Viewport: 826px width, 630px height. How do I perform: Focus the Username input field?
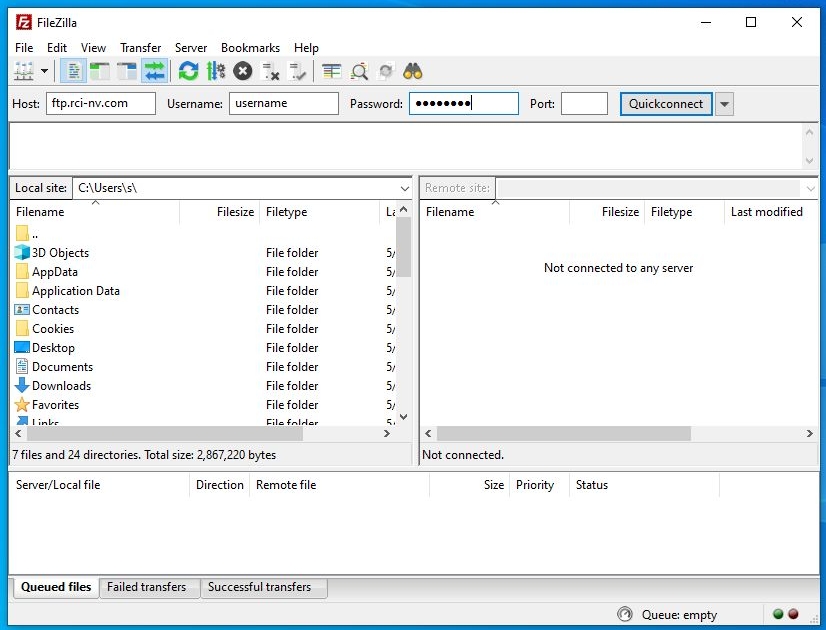click(283, 103)
